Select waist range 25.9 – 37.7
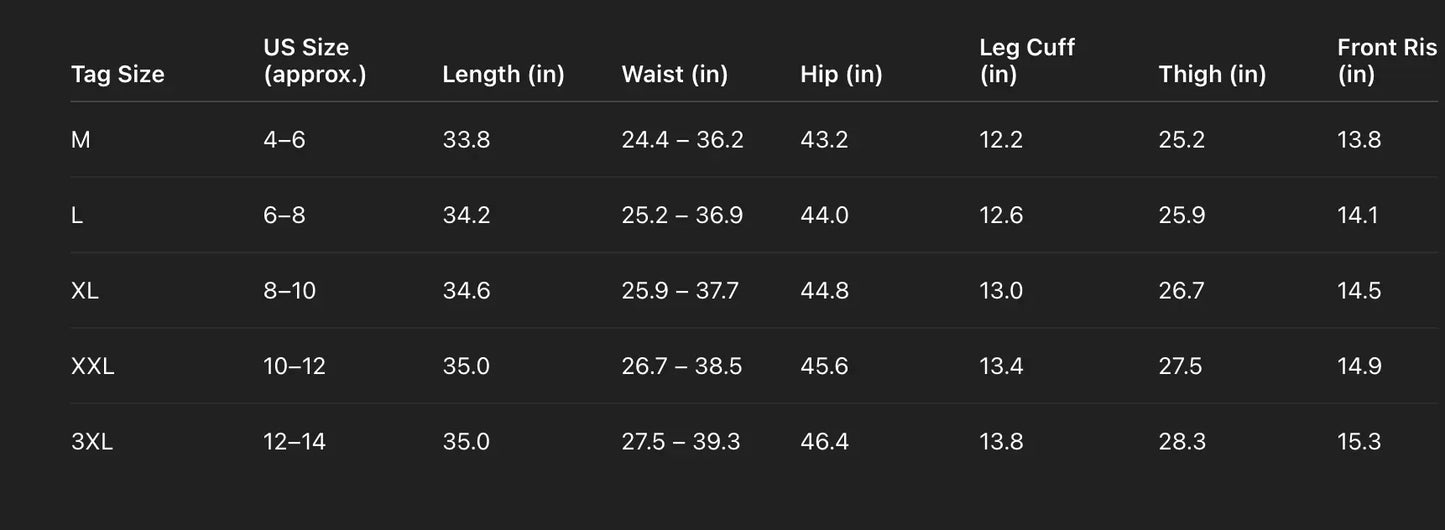The width and height of the screenshot is (1445, 530). pyautogui.click(x=680, y=291)
